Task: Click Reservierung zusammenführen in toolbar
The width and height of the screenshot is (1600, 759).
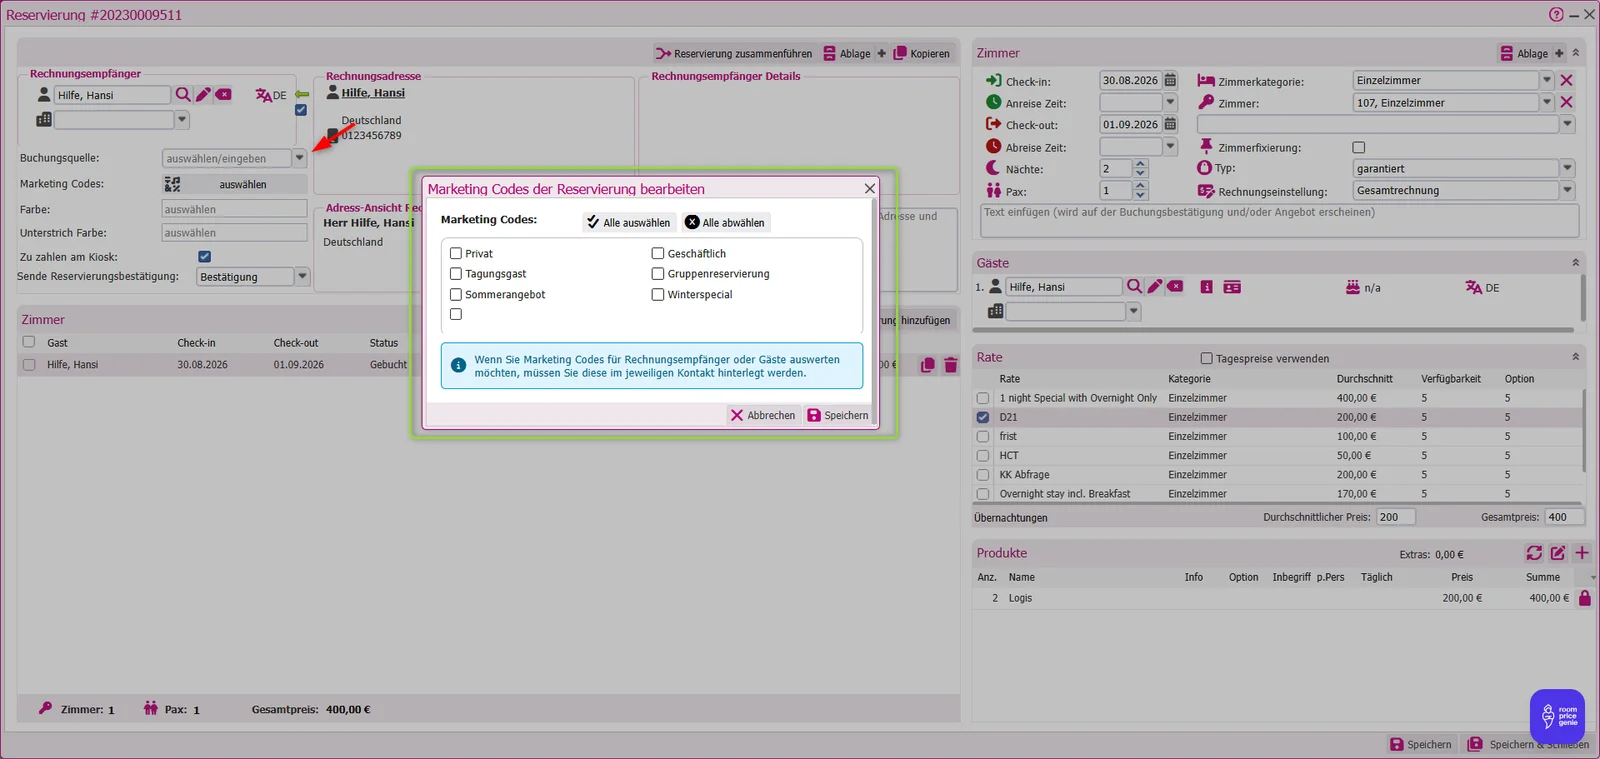Action: (734, 54)
